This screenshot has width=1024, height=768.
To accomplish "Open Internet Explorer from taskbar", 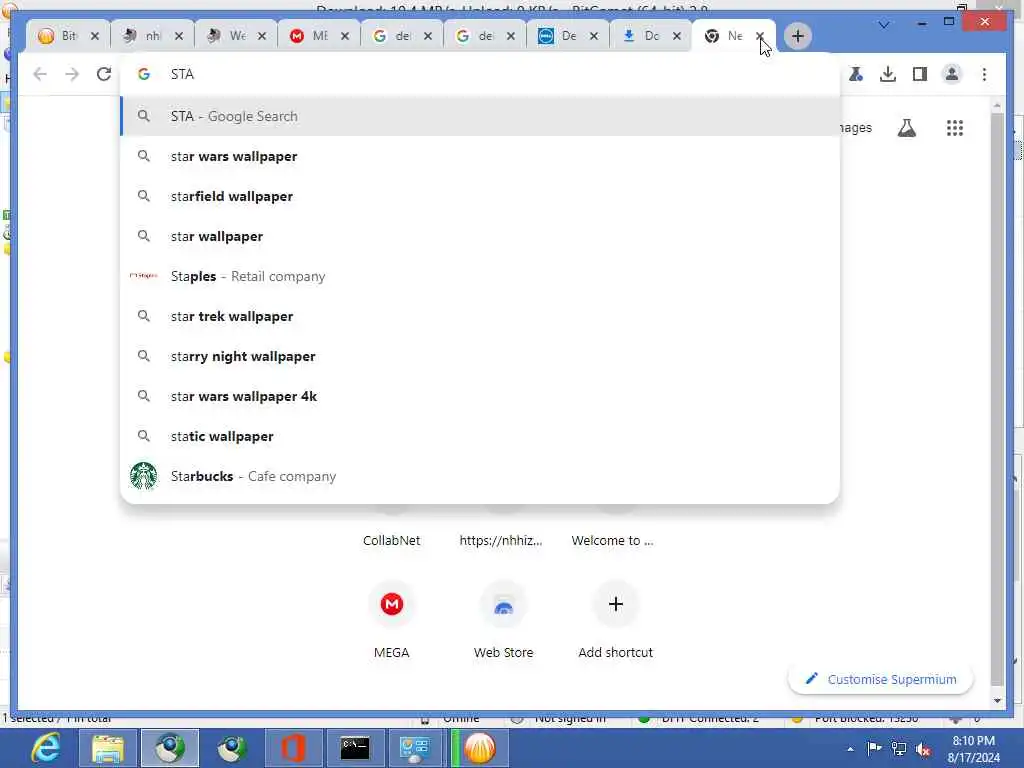I will [46, 748].
